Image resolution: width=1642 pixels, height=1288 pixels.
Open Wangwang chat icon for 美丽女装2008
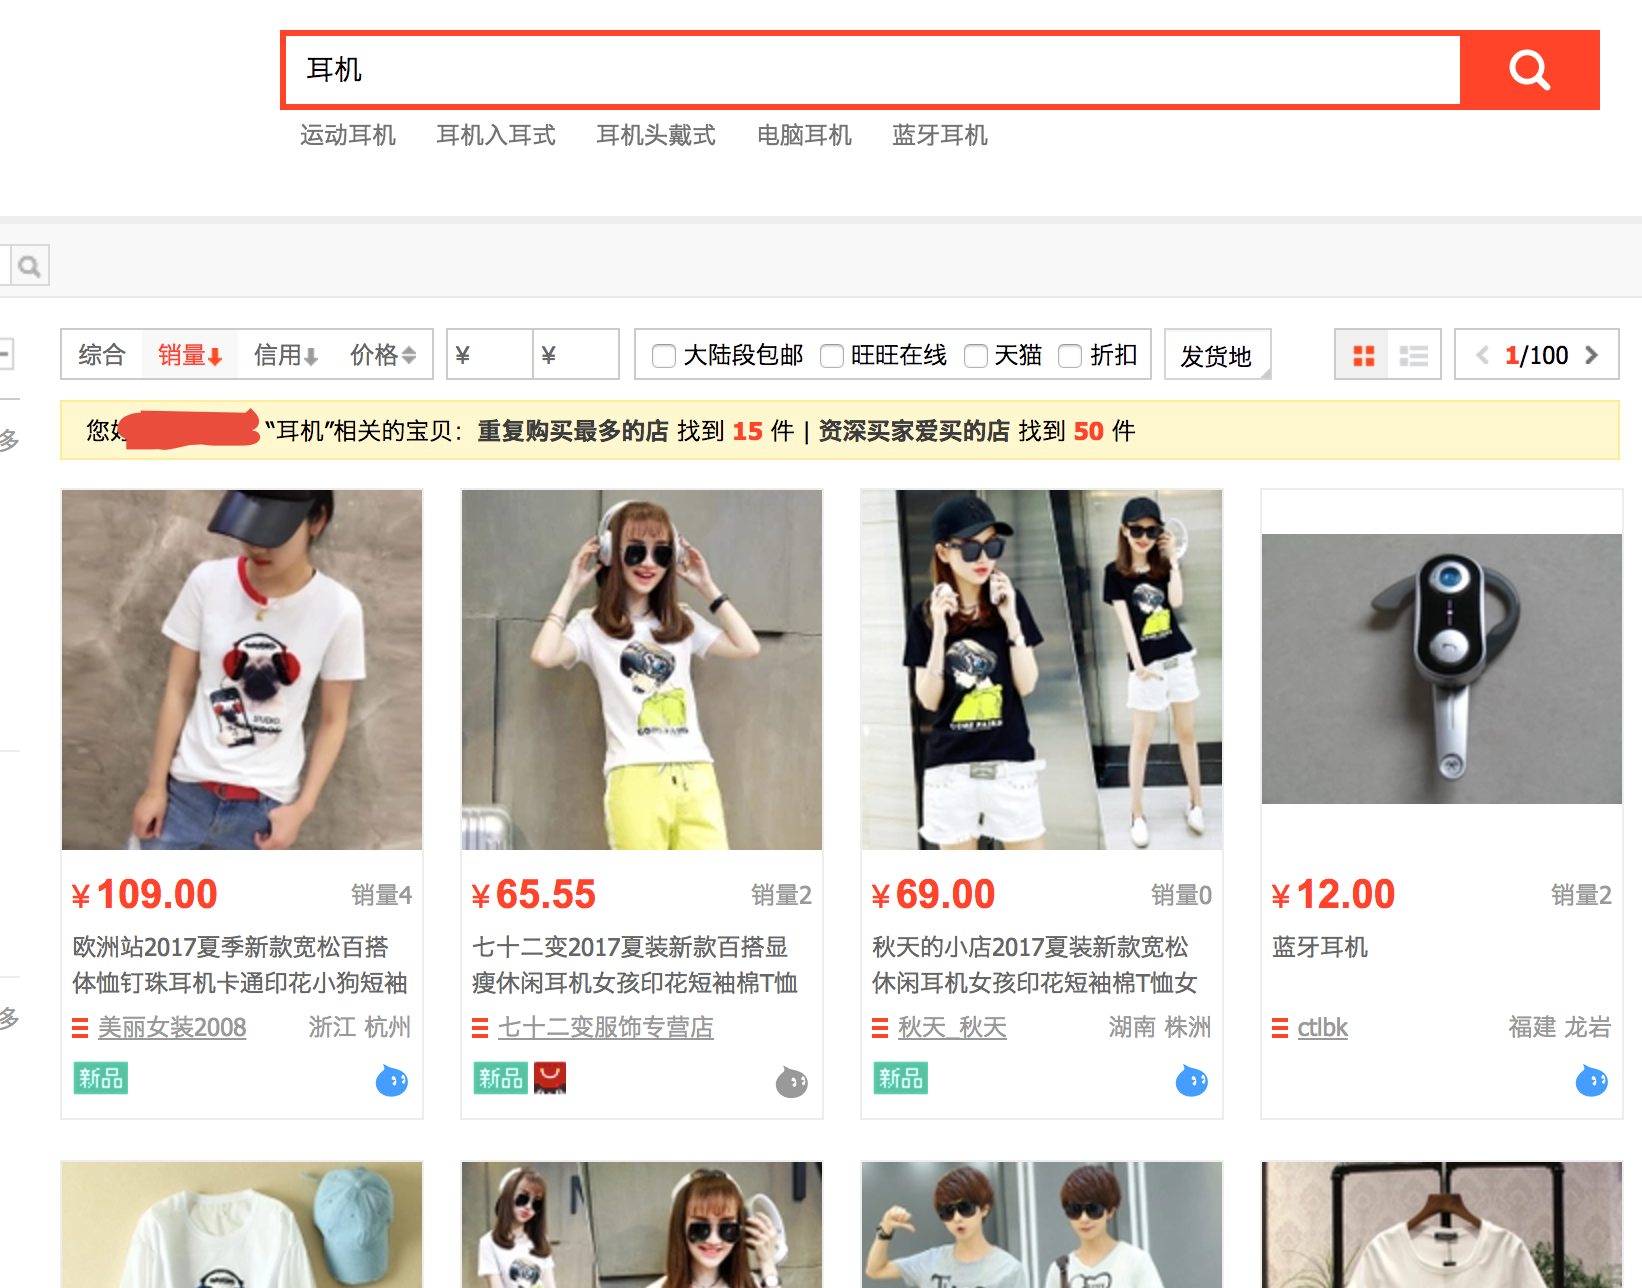pos(392,1081)
